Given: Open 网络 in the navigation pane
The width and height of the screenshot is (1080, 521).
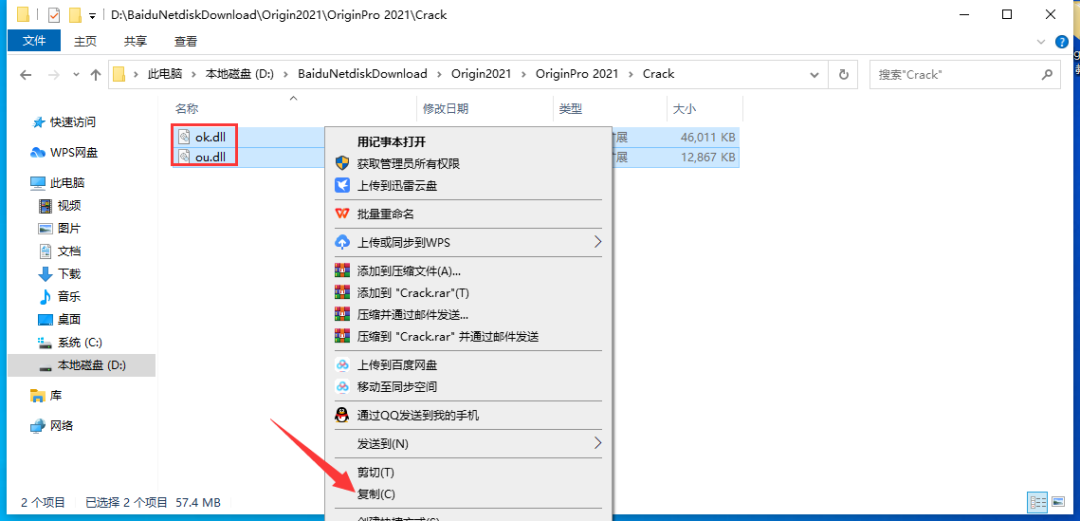Looking at the screenshot, I should click(62, 425).
